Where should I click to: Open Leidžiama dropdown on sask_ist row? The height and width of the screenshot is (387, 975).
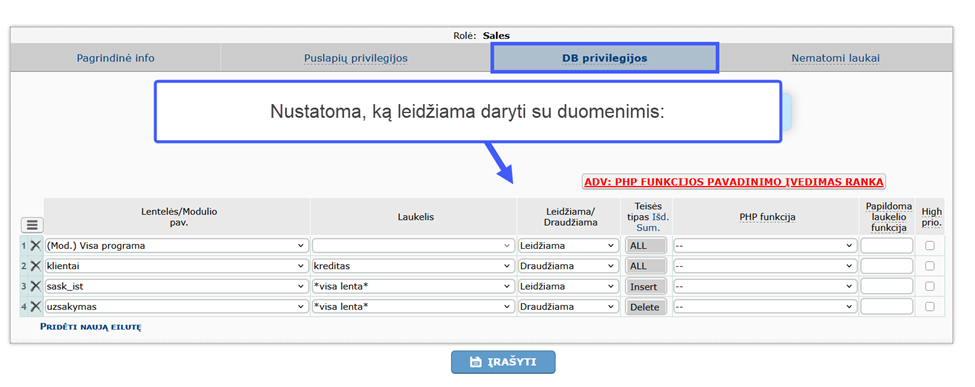point(568,287)
